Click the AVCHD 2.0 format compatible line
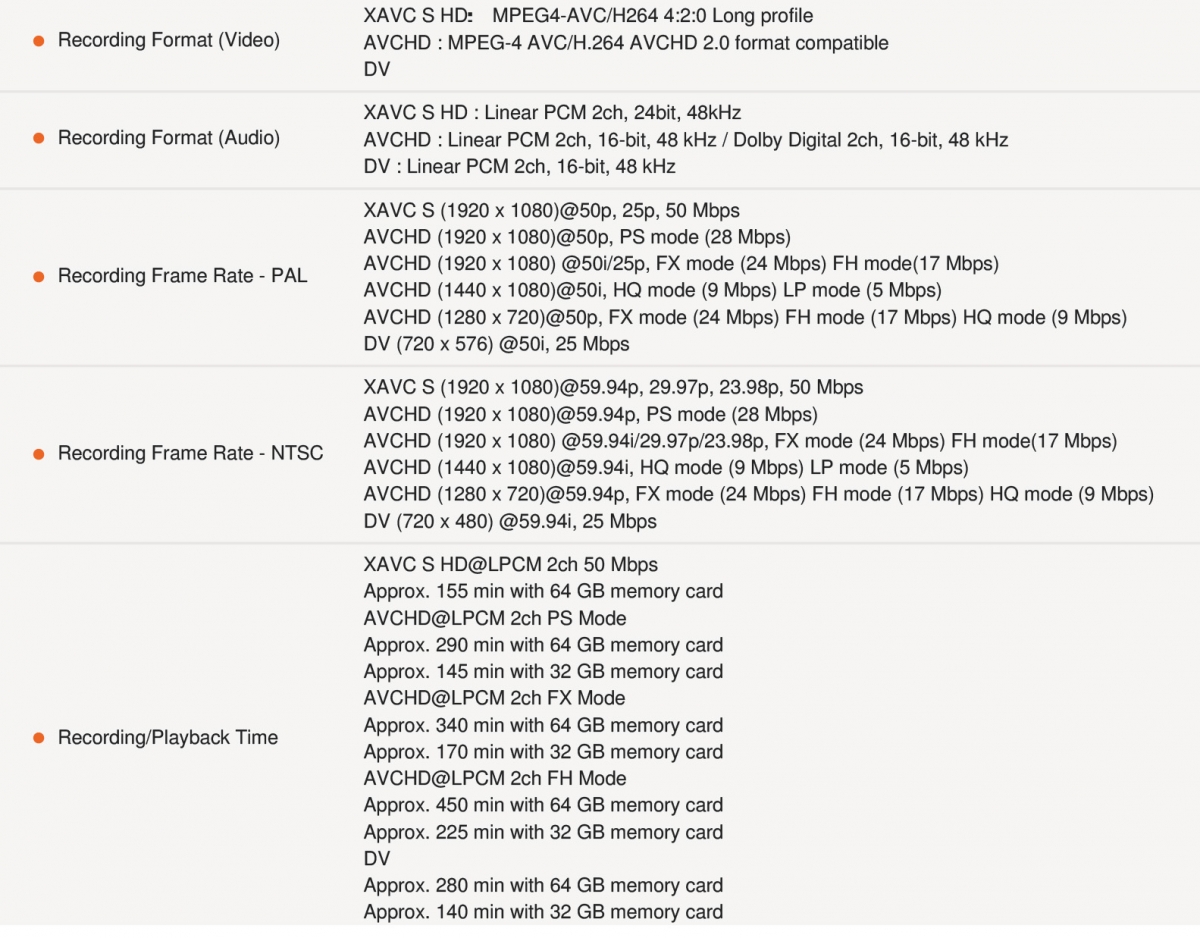 625,43
